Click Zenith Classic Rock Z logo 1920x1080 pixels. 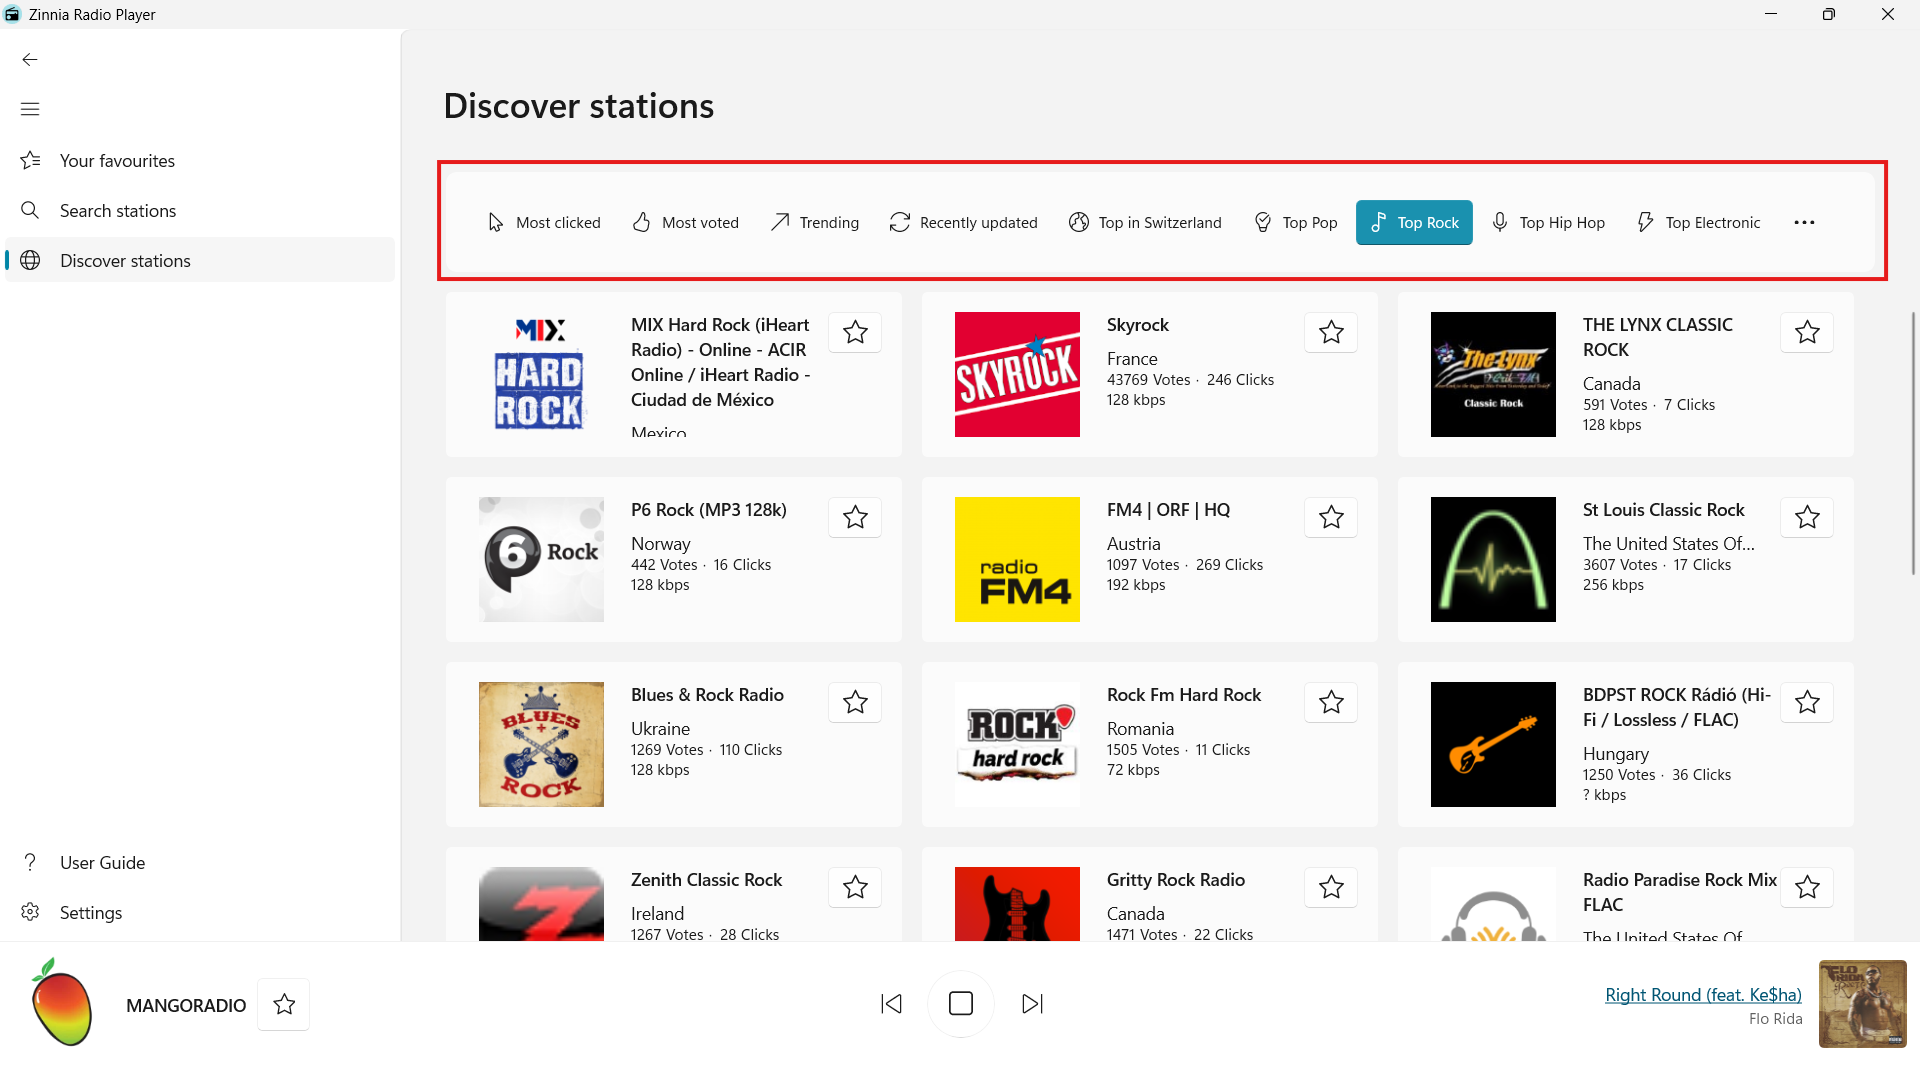(x=541, y=904)
